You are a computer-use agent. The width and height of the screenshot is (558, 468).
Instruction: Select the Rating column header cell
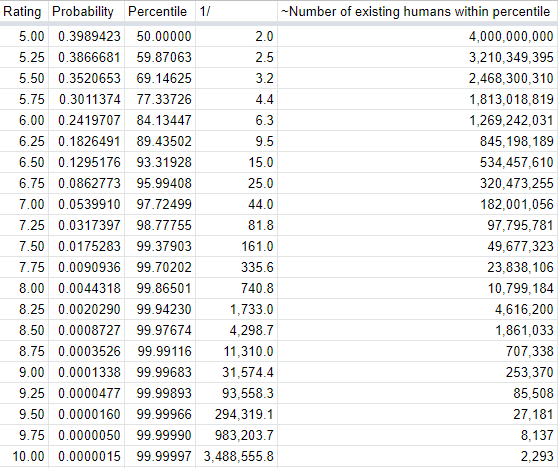24,11
